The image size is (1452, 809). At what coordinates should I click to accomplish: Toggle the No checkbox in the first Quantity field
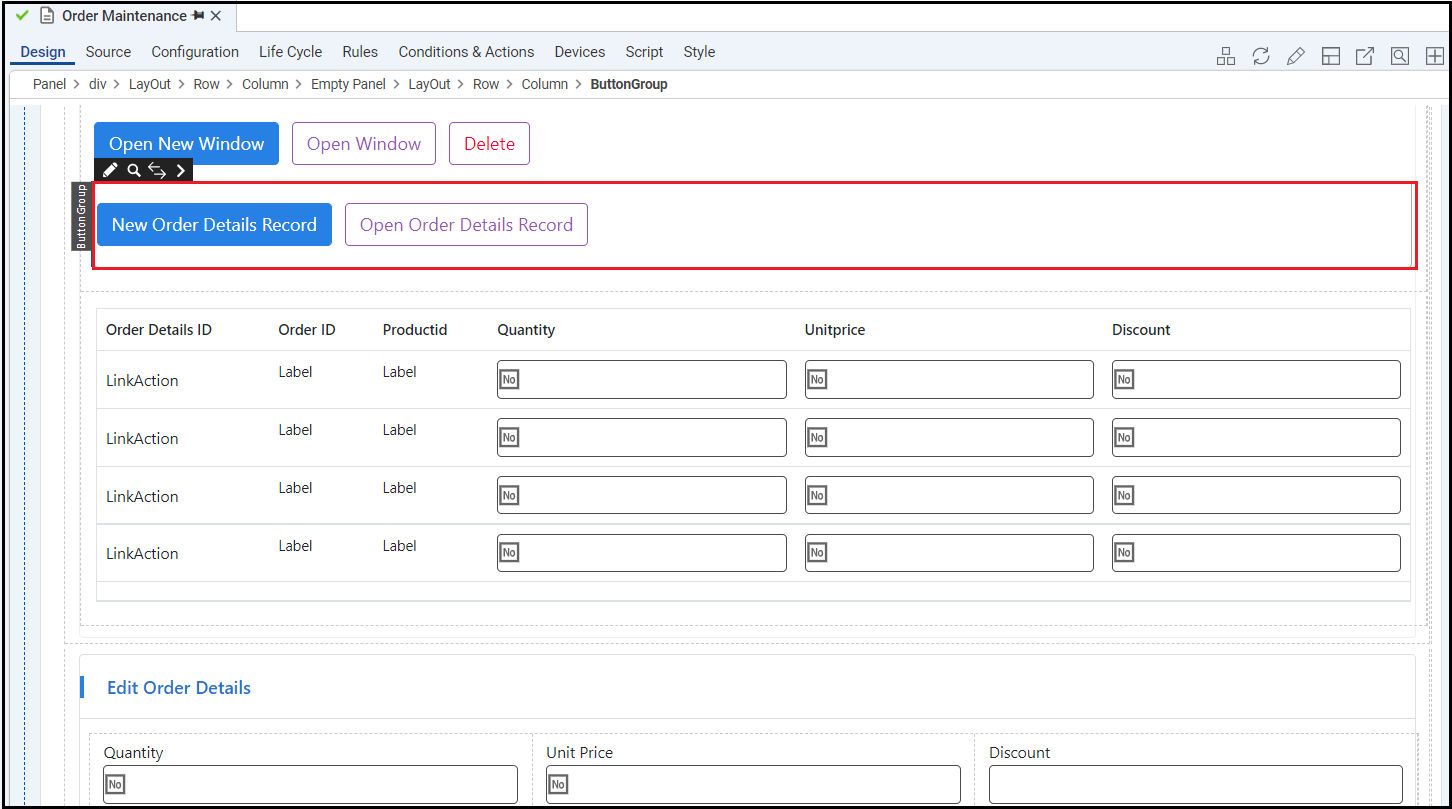510,379
